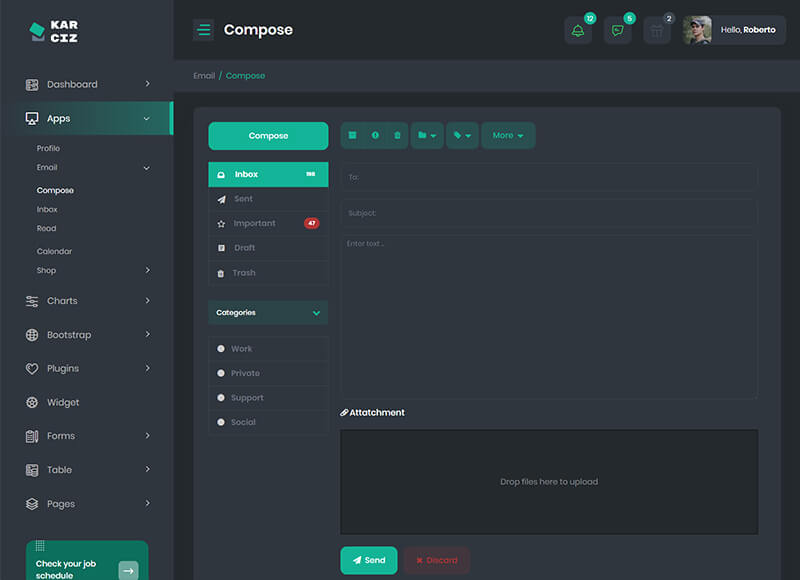Open the folder dropdown in mail toolbar
Viewport: 800px width, 580px height.
pyautogui.click(x=427, y=135)
